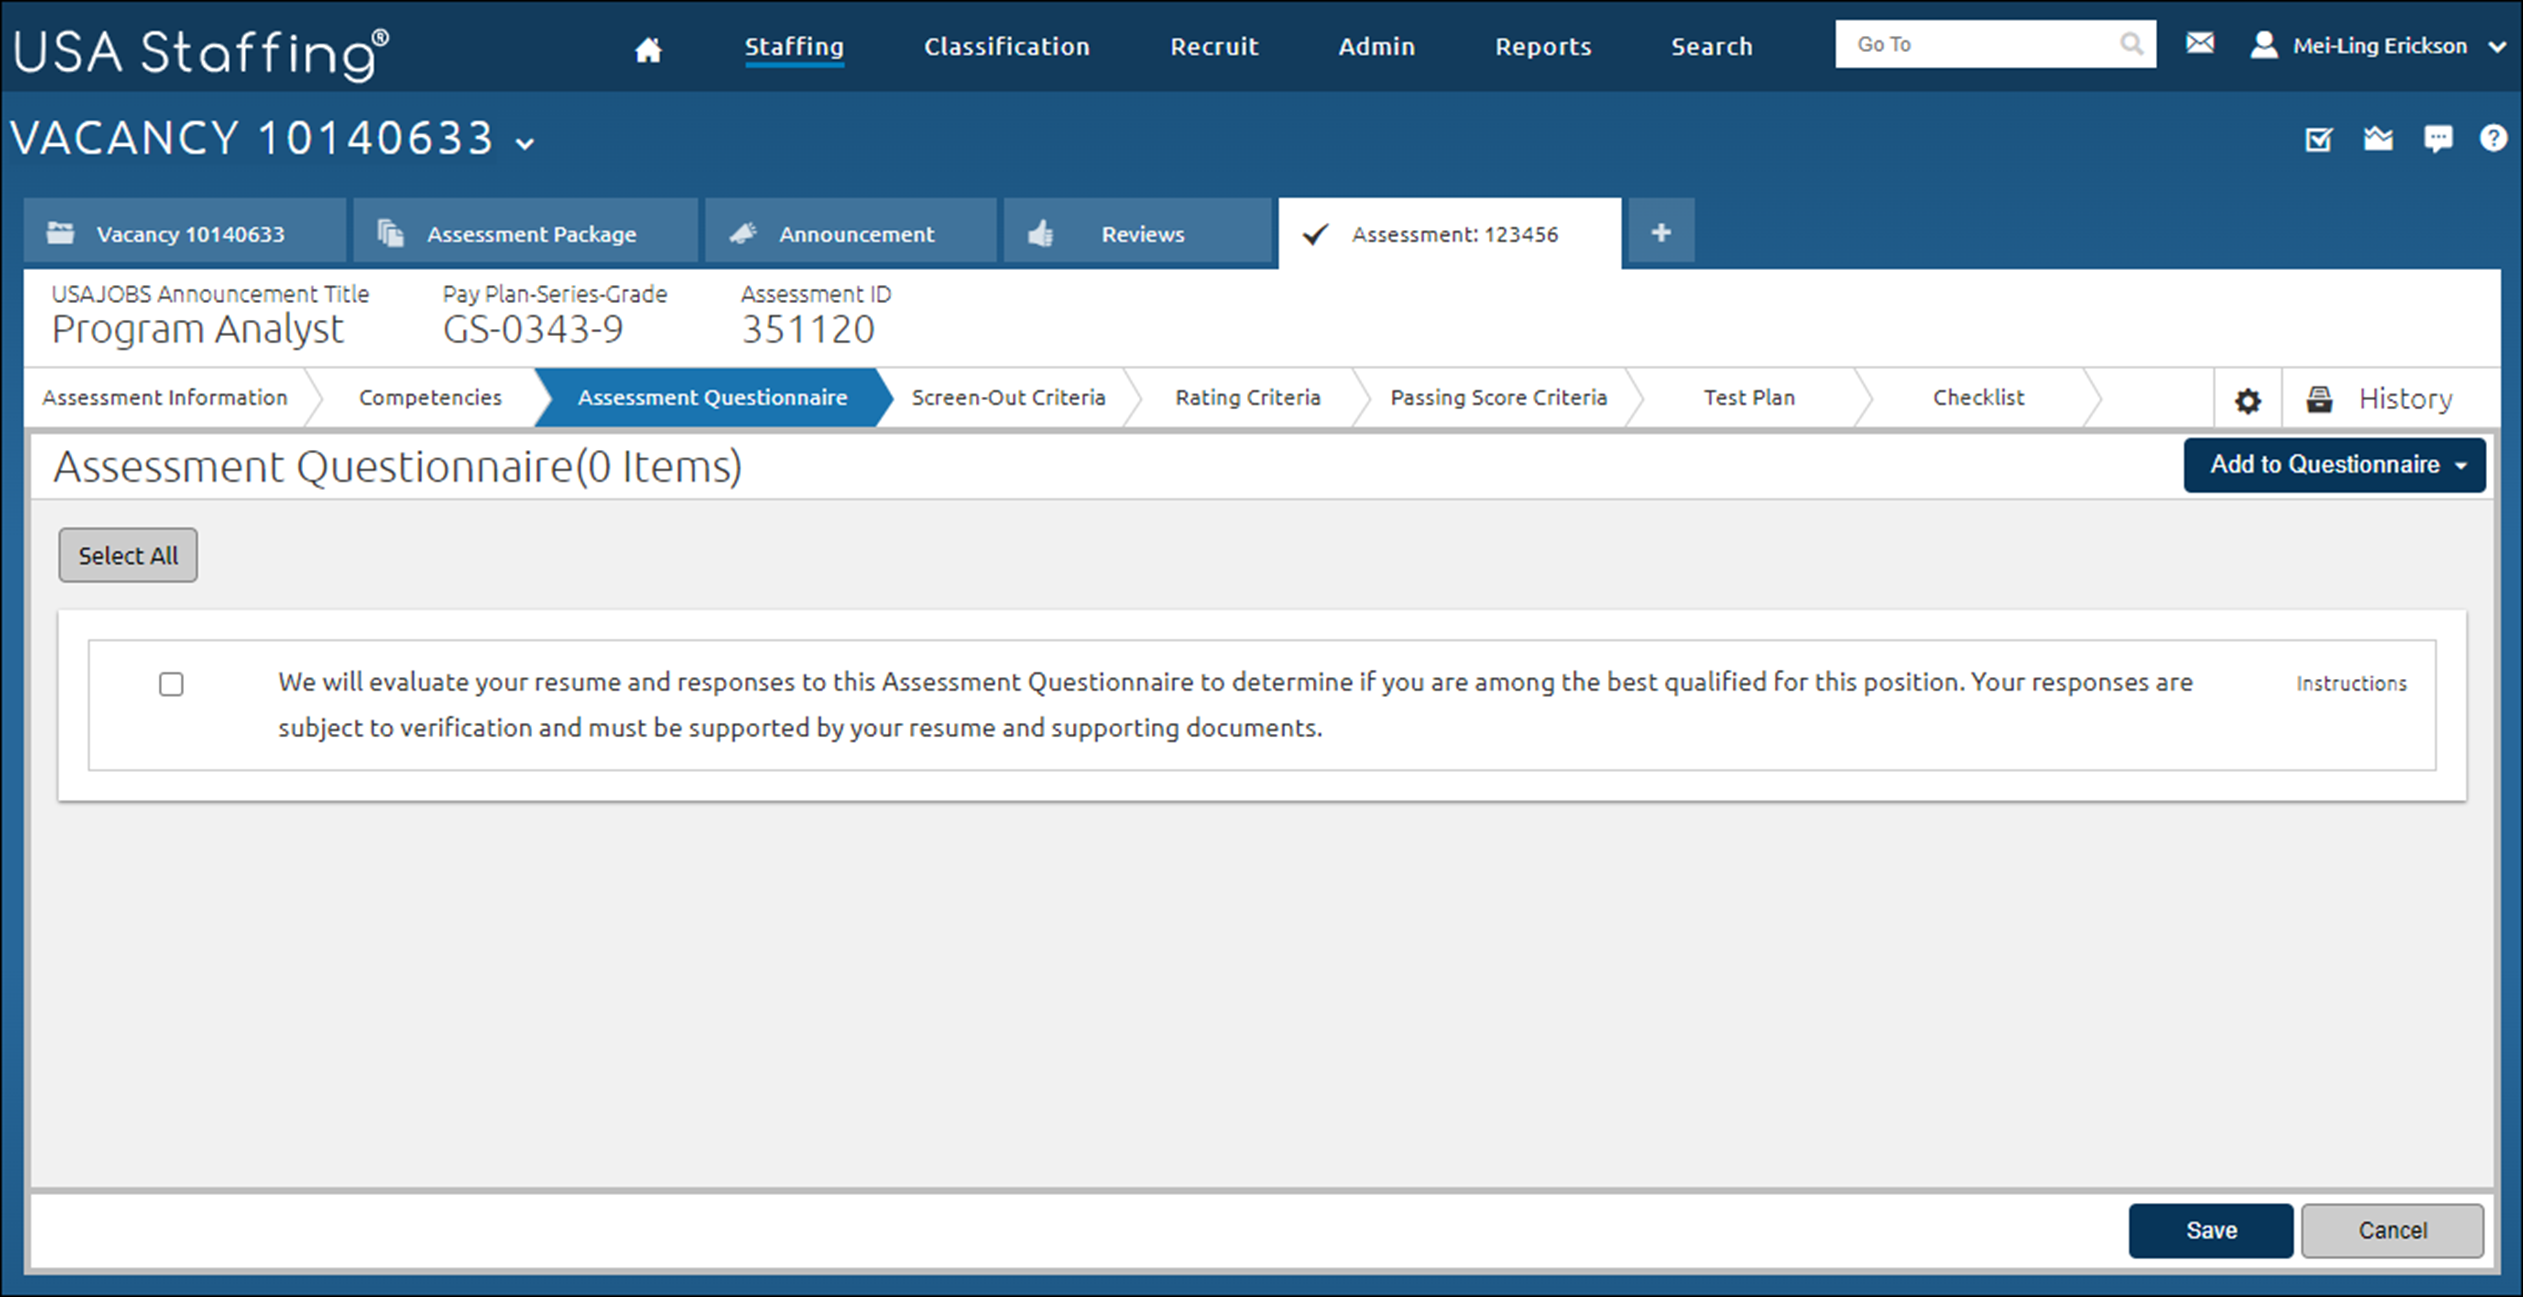This screenshot has width=2523, height=1297.
Task: Check the Instructions item checkbox
Action: (x=171, y=684)
